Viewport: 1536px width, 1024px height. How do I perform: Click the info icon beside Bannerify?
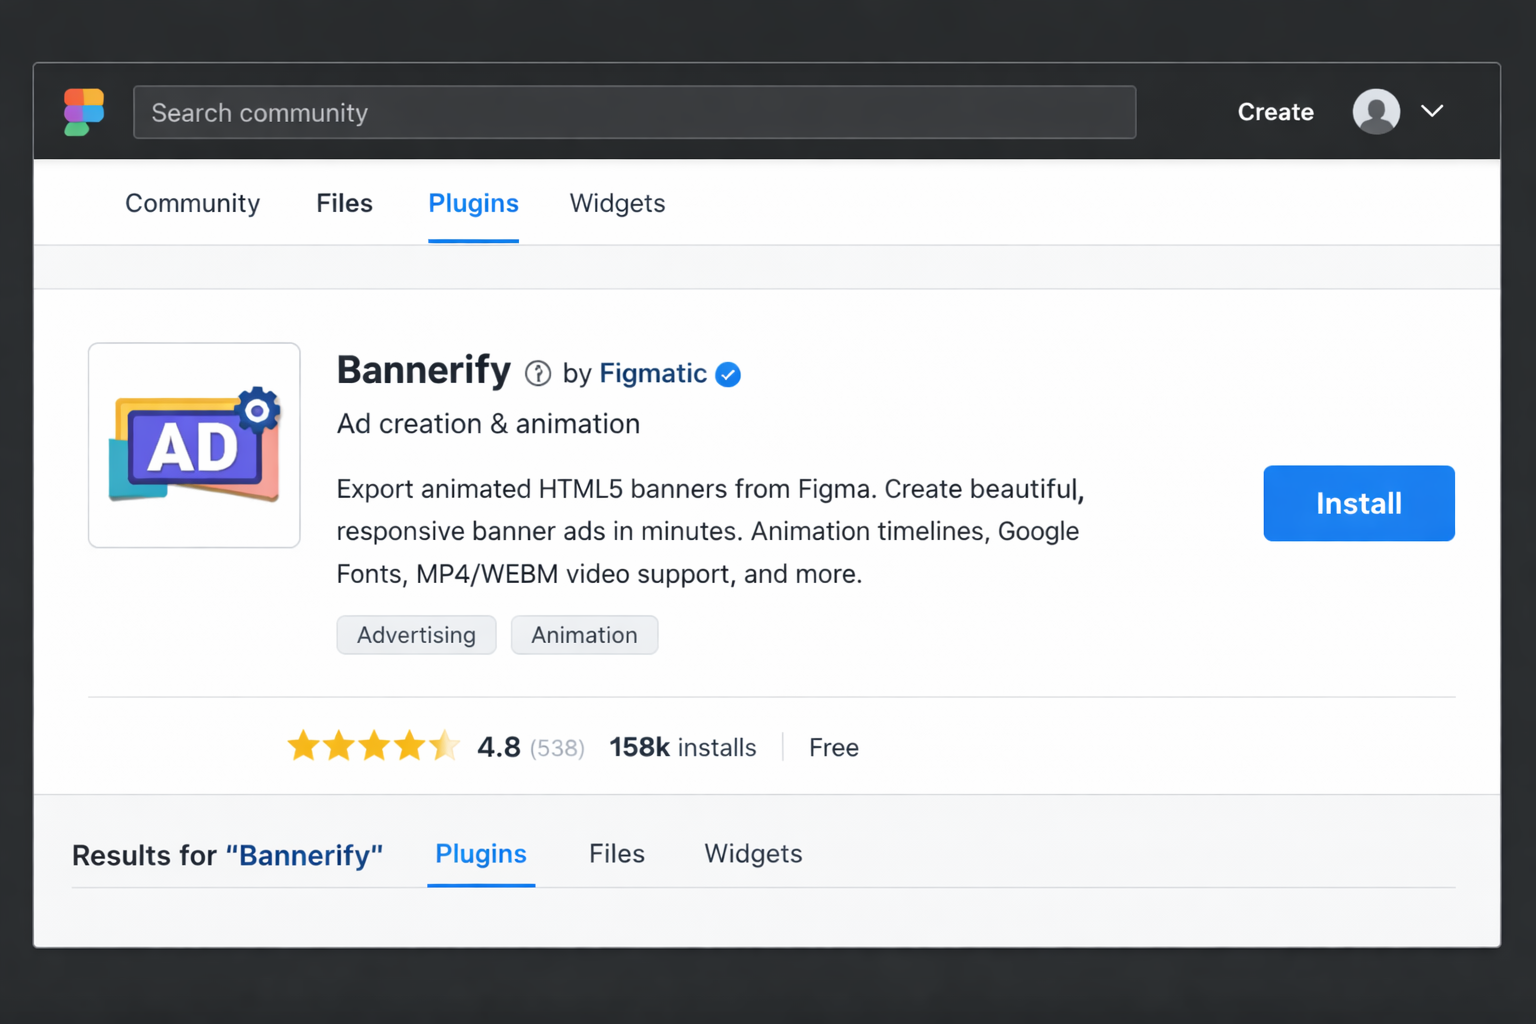tap(538, 373)
